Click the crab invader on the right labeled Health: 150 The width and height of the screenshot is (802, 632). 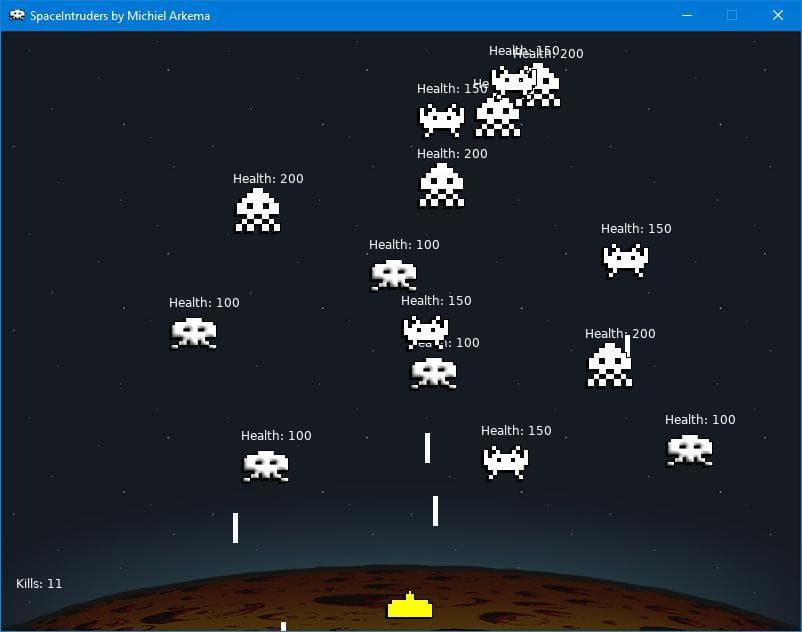click(x=626, y=260)
